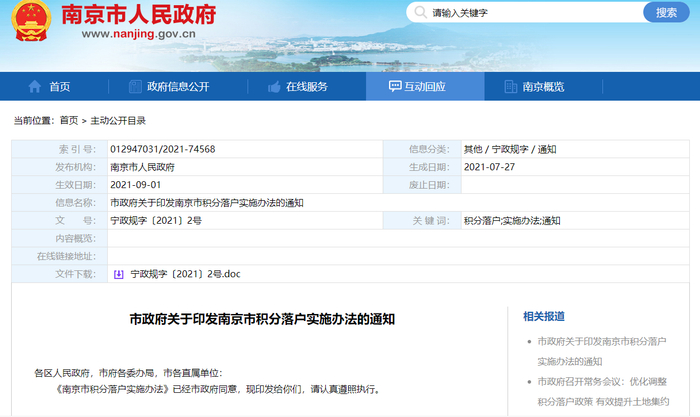Click the 索引号 label cell

[x=59, y=149]
